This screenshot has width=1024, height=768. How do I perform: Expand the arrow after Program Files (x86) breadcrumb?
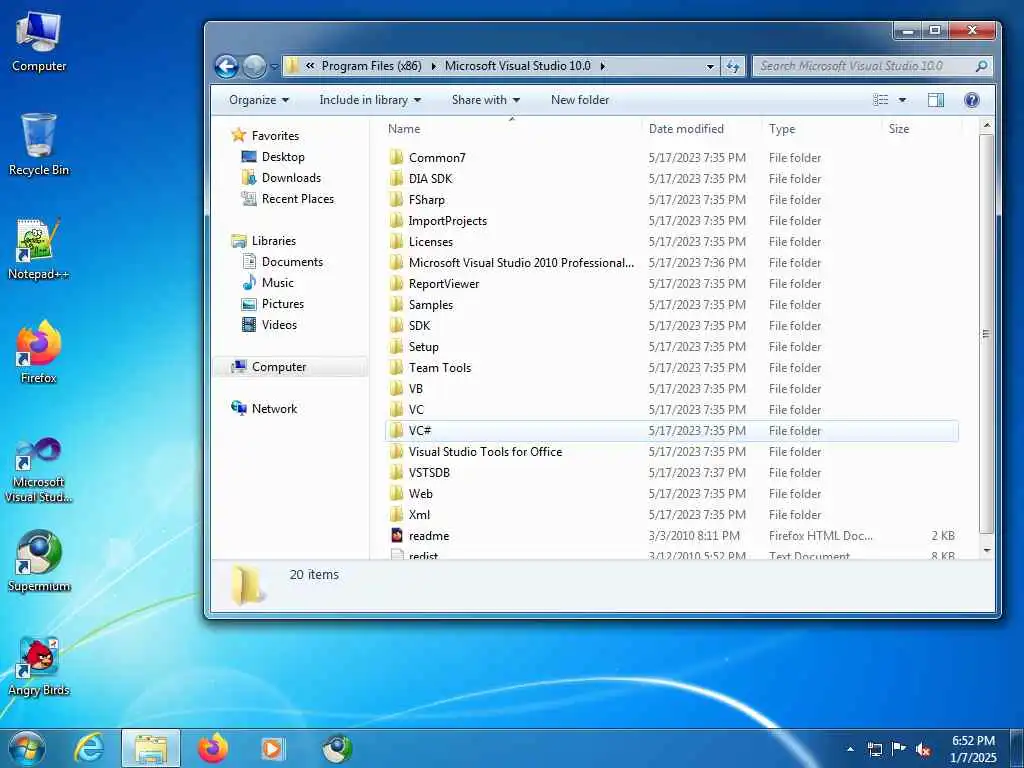[433, 66]
